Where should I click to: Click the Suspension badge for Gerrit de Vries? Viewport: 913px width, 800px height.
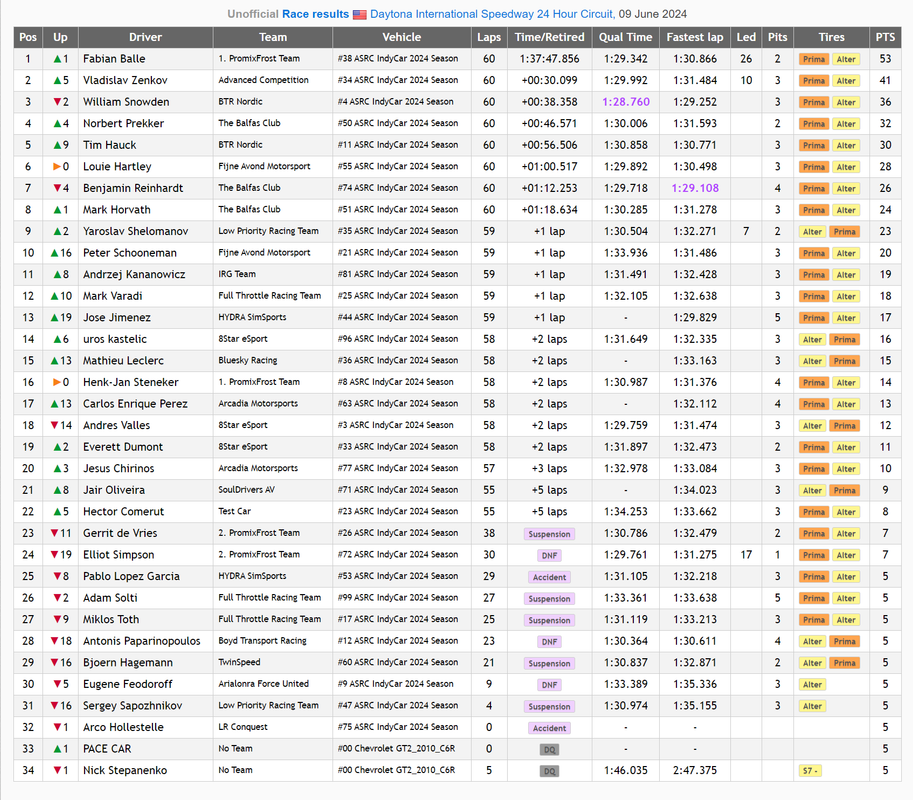pyautogui.click(x=549, y=534)
